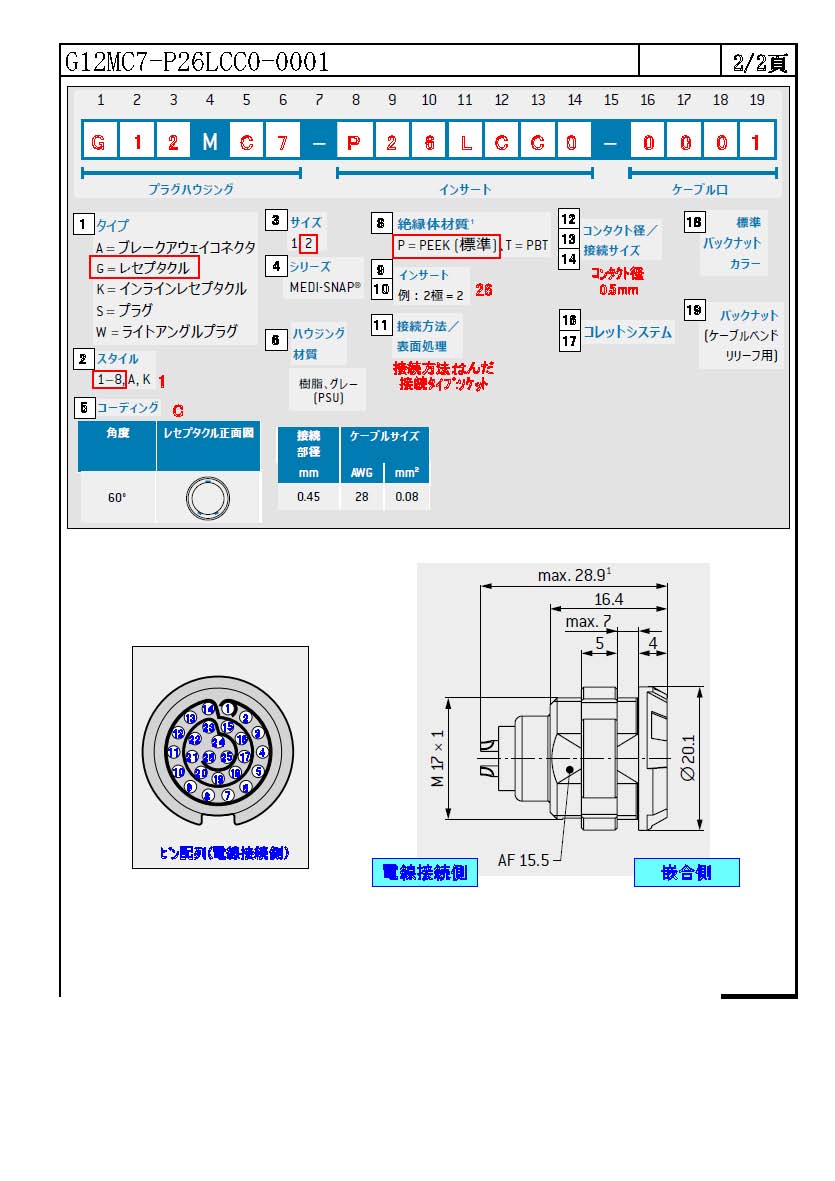Image resolution: width=835 pixels, height=1181 pixels.
Task: Click the プラグハウジング bracket label
Action: tap(190, 189)
